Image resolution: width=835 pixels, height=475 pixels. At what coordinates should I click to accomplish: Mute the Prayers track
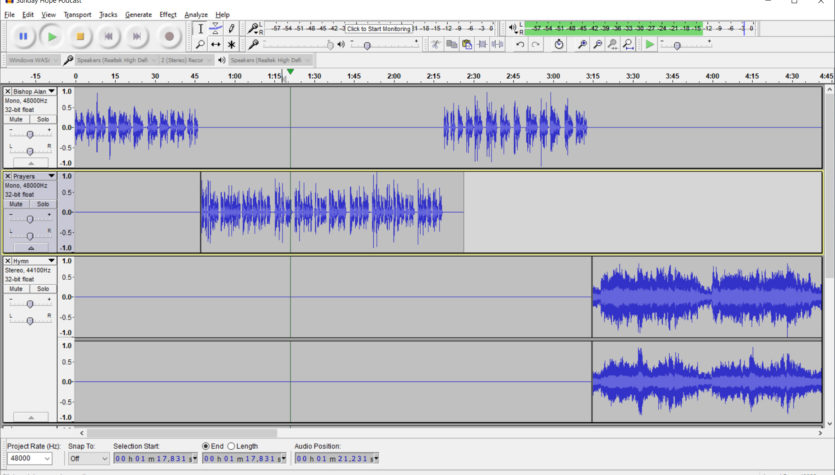pos(16,204)
